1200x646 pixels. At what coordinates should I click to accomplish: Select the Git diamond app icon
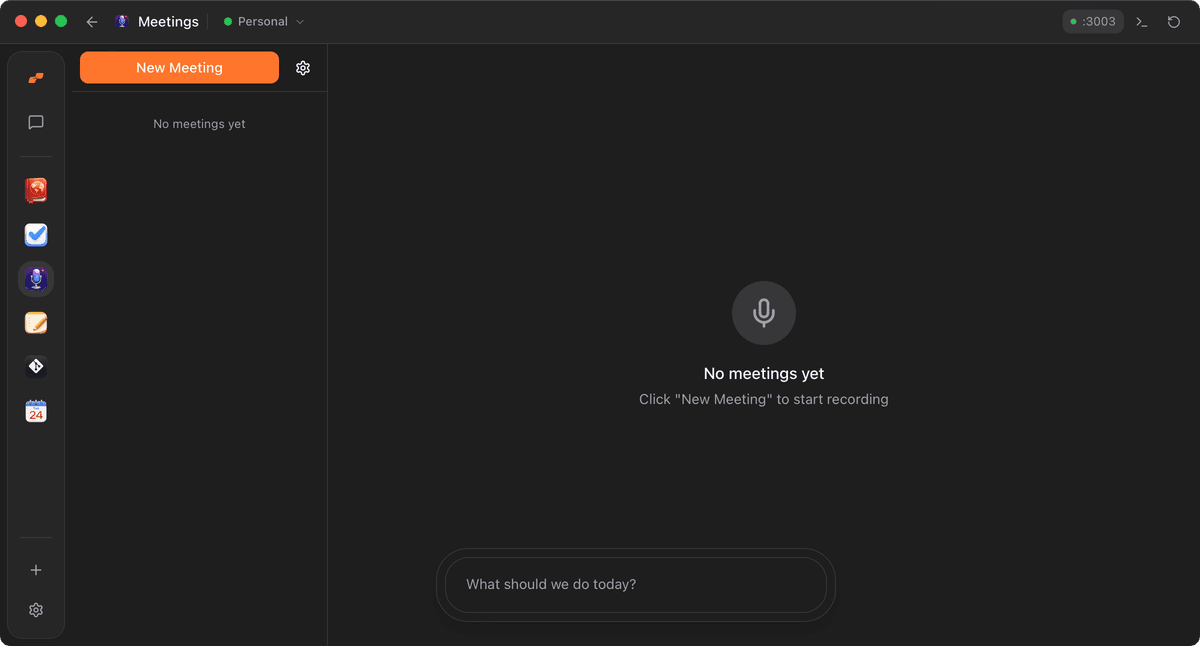(x=35, y=366)
